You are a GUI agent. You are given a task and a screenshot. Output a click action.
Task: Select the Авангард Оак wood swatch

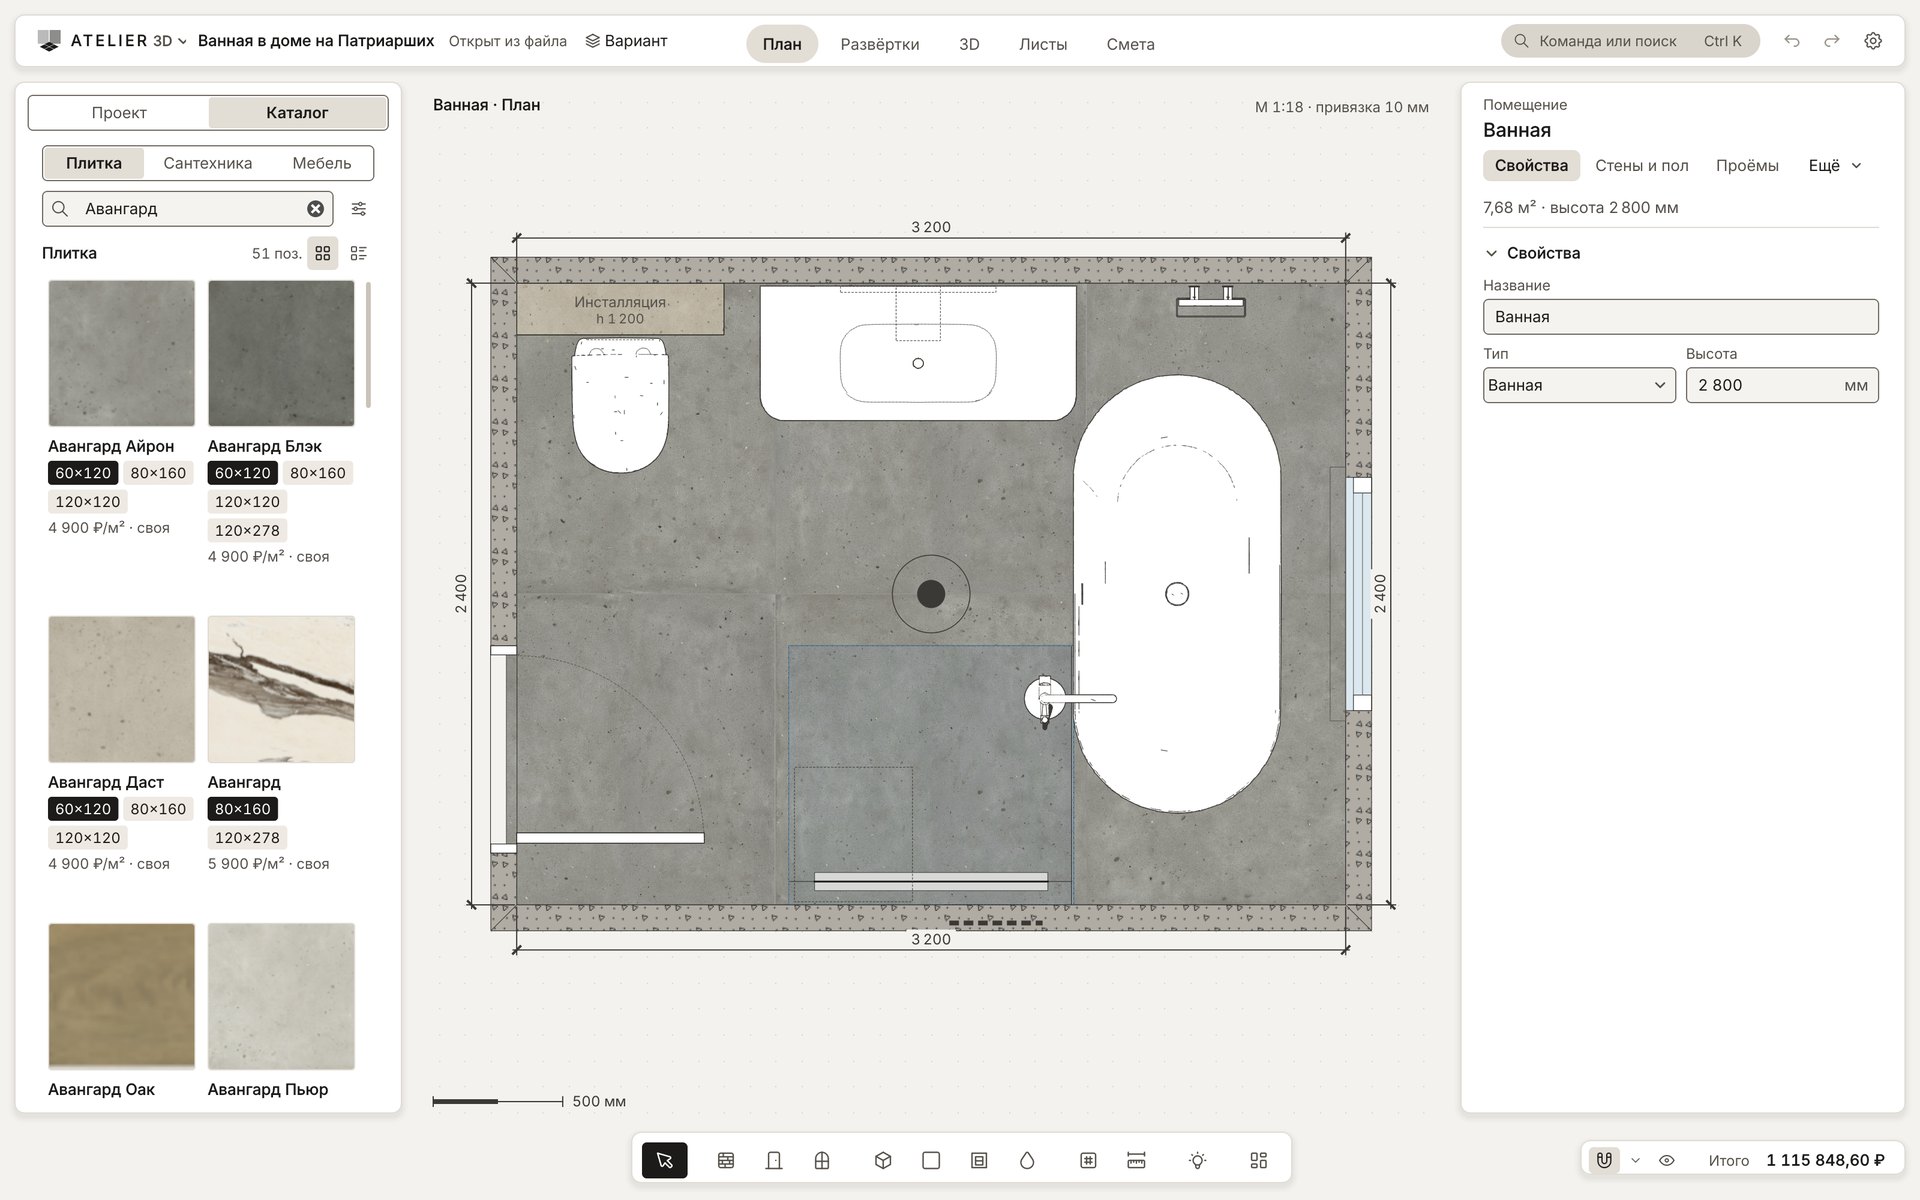coord(122,996)
